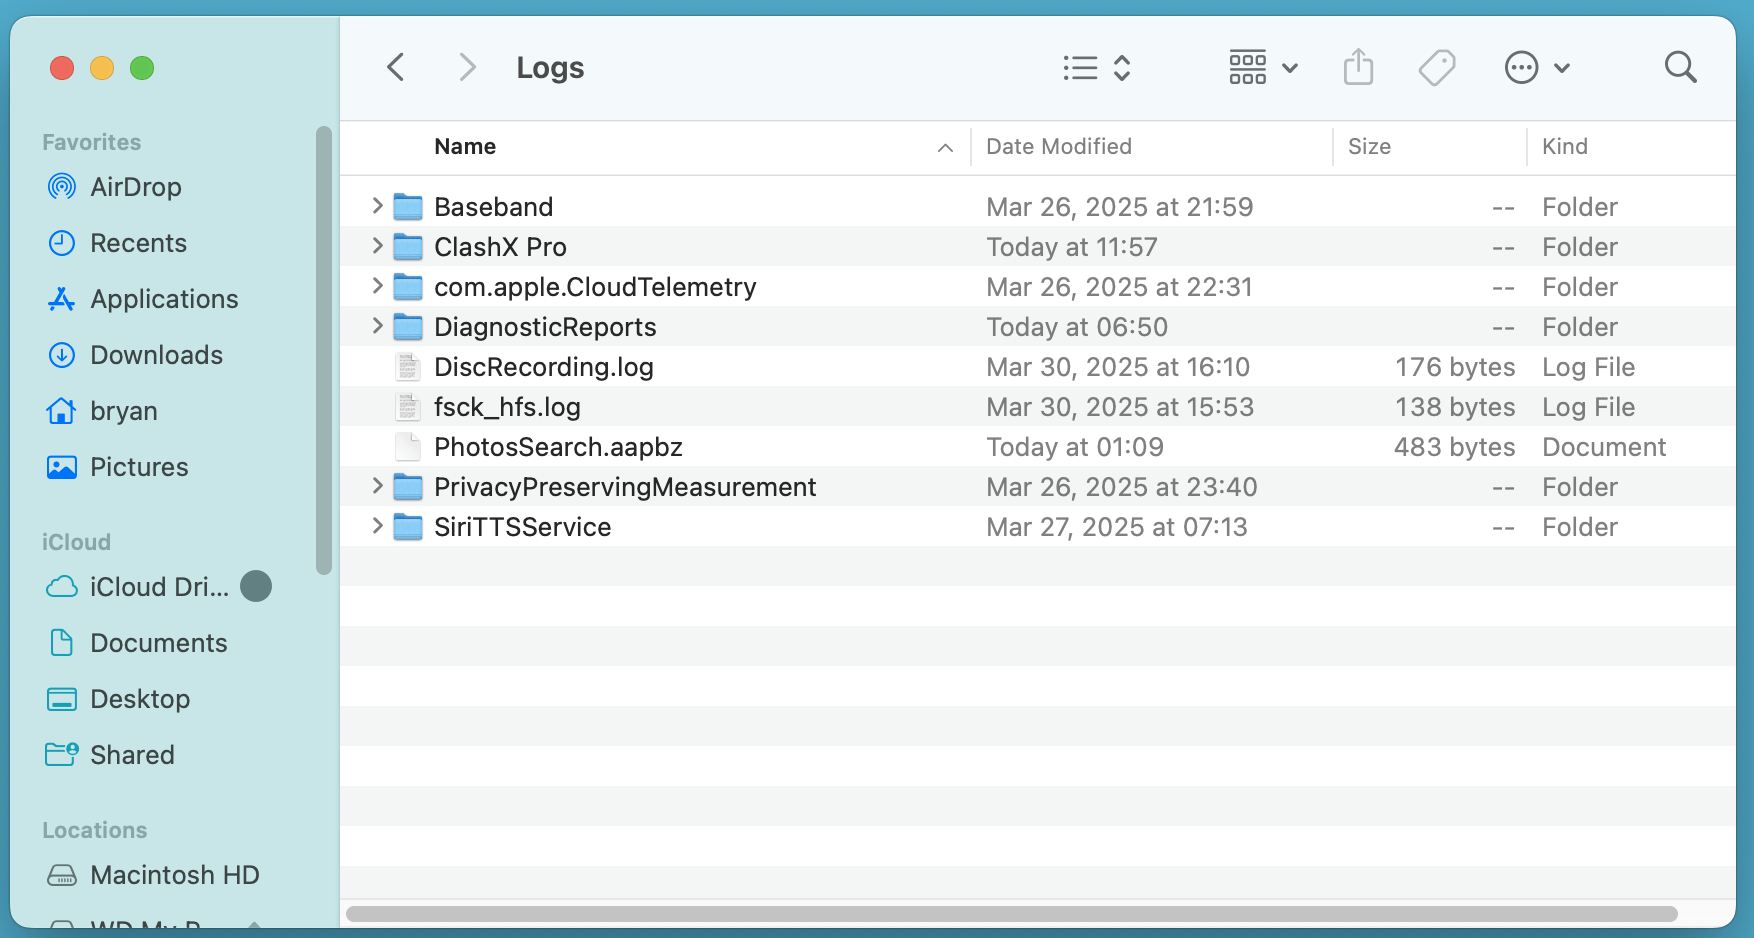
Task: Open the Tags editor icon
Action: [x=1437, y=67]
